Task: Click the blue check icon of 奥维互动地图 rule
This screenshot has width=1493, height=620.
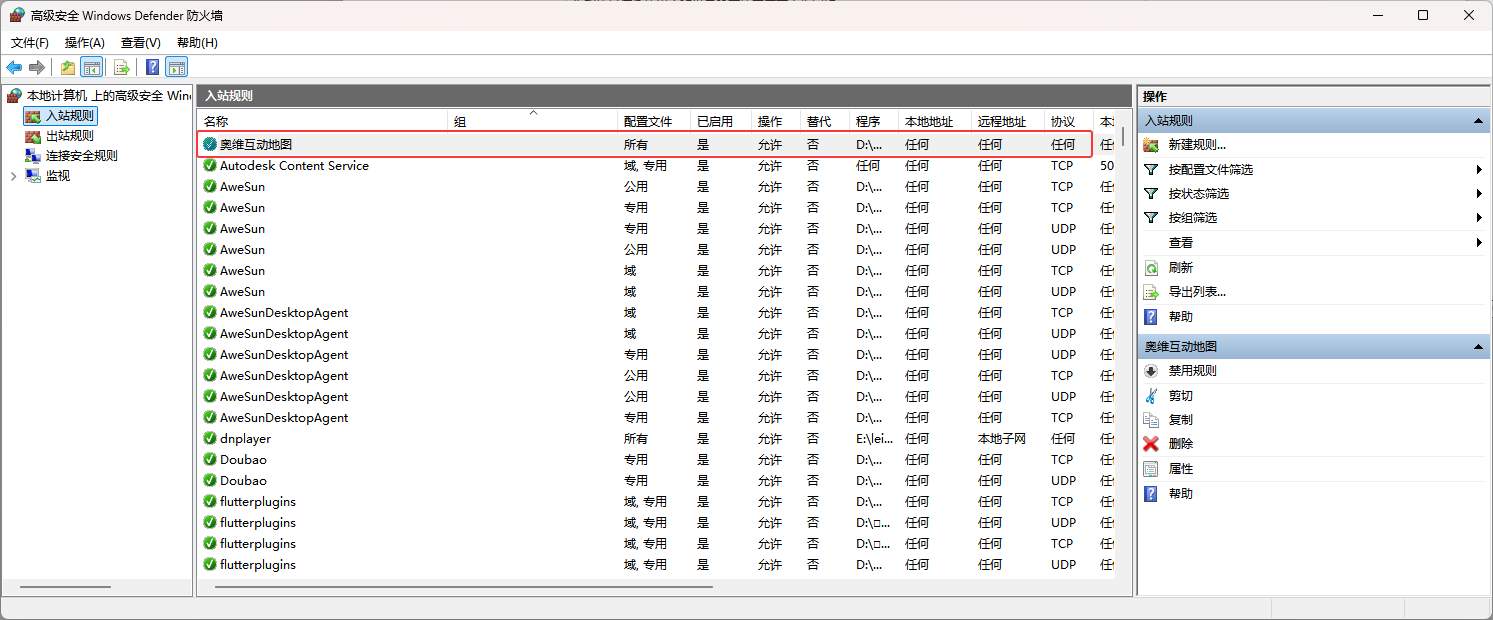Action: coord(210,145)
